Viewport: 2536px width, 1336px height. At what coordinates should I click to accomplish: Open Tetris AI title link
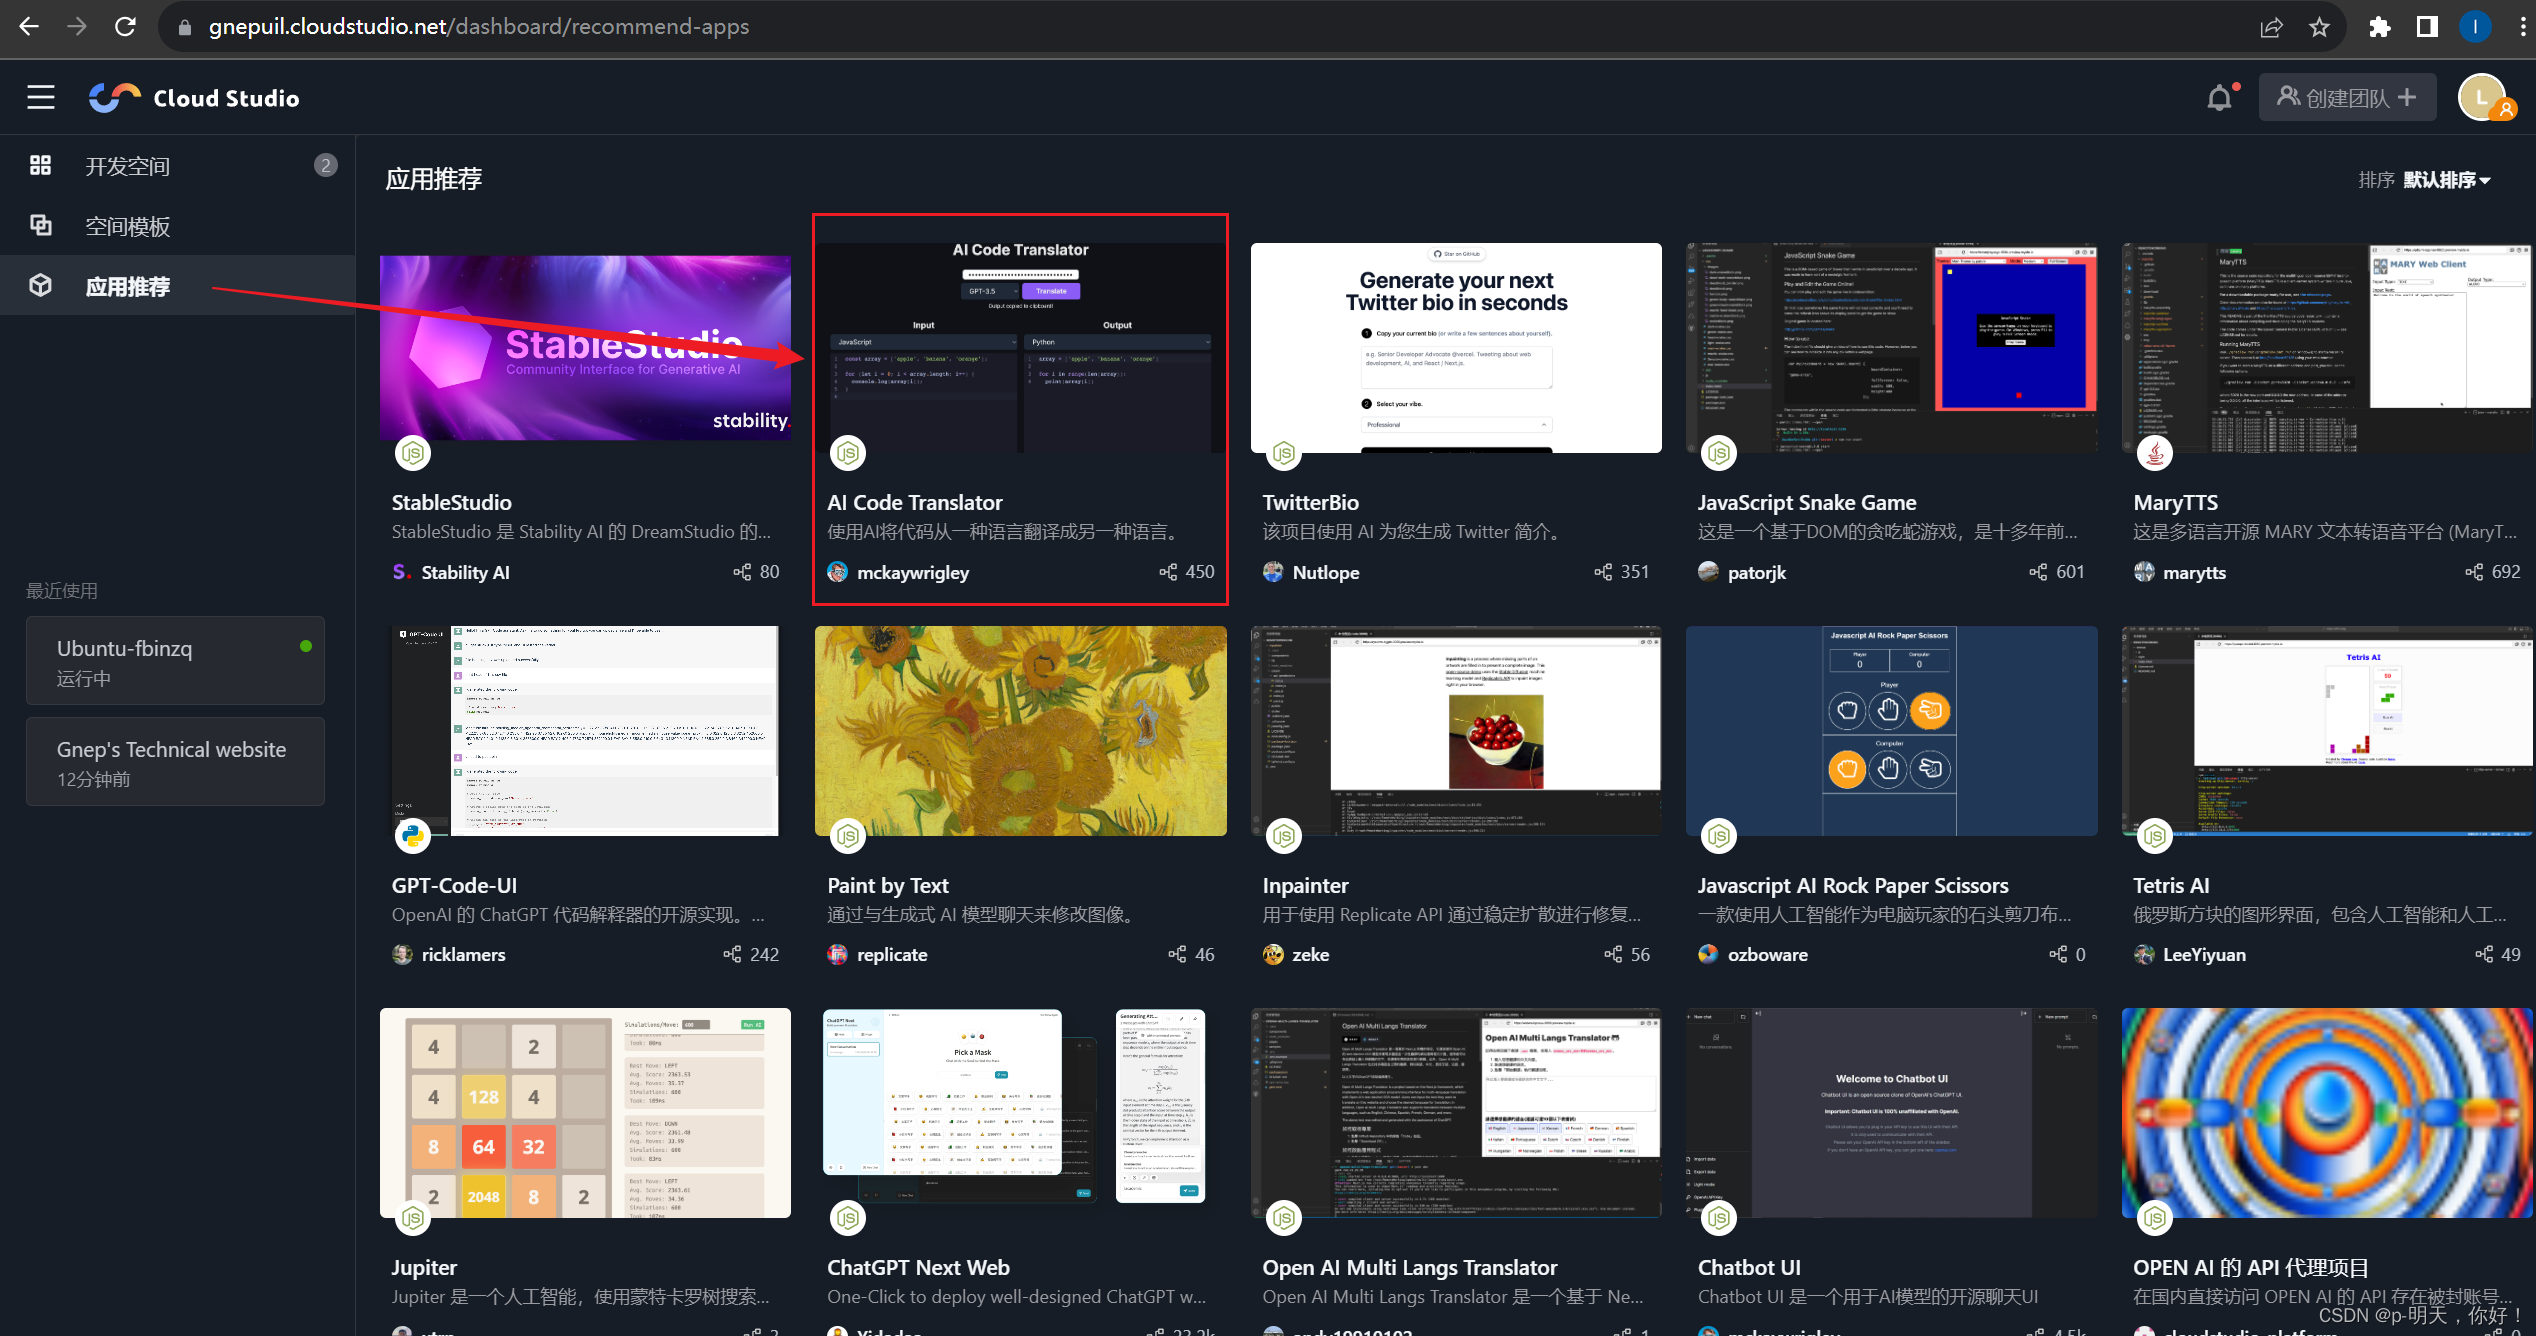[2171, 885]
